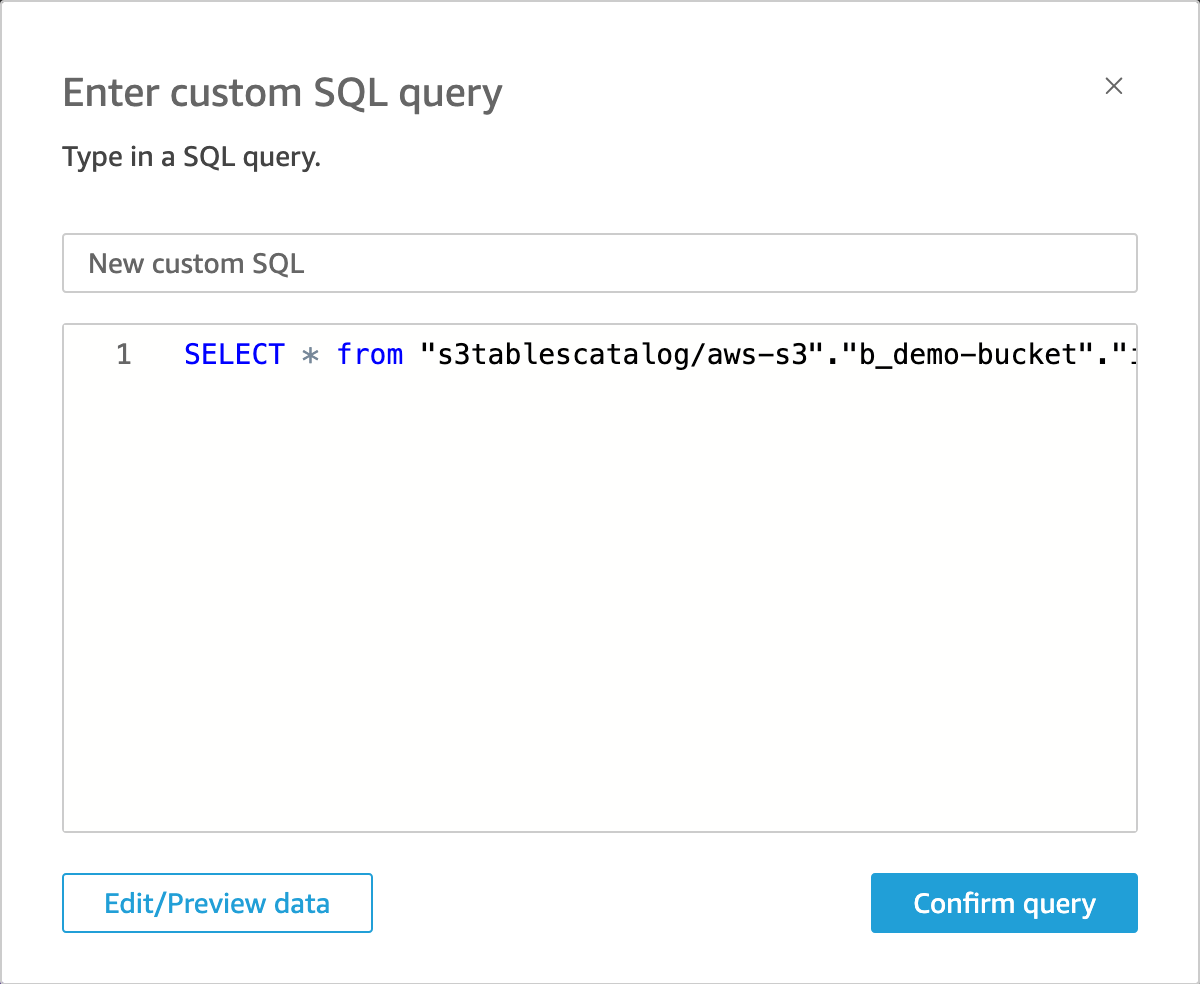Click the asterisk after SELECT
Screen dimensions: 1200x984
pyautogui.click(x=311, y=354)
